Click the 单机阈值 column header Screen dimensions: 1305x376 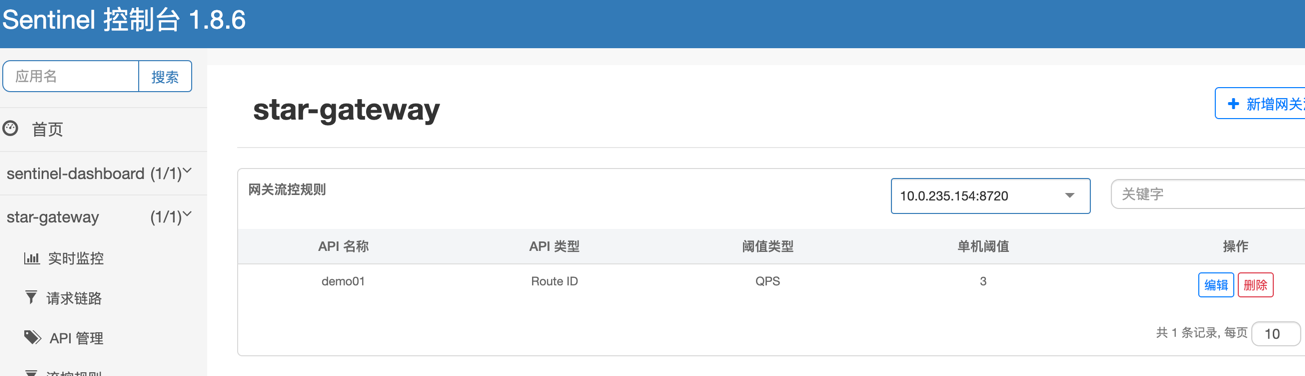983,246
